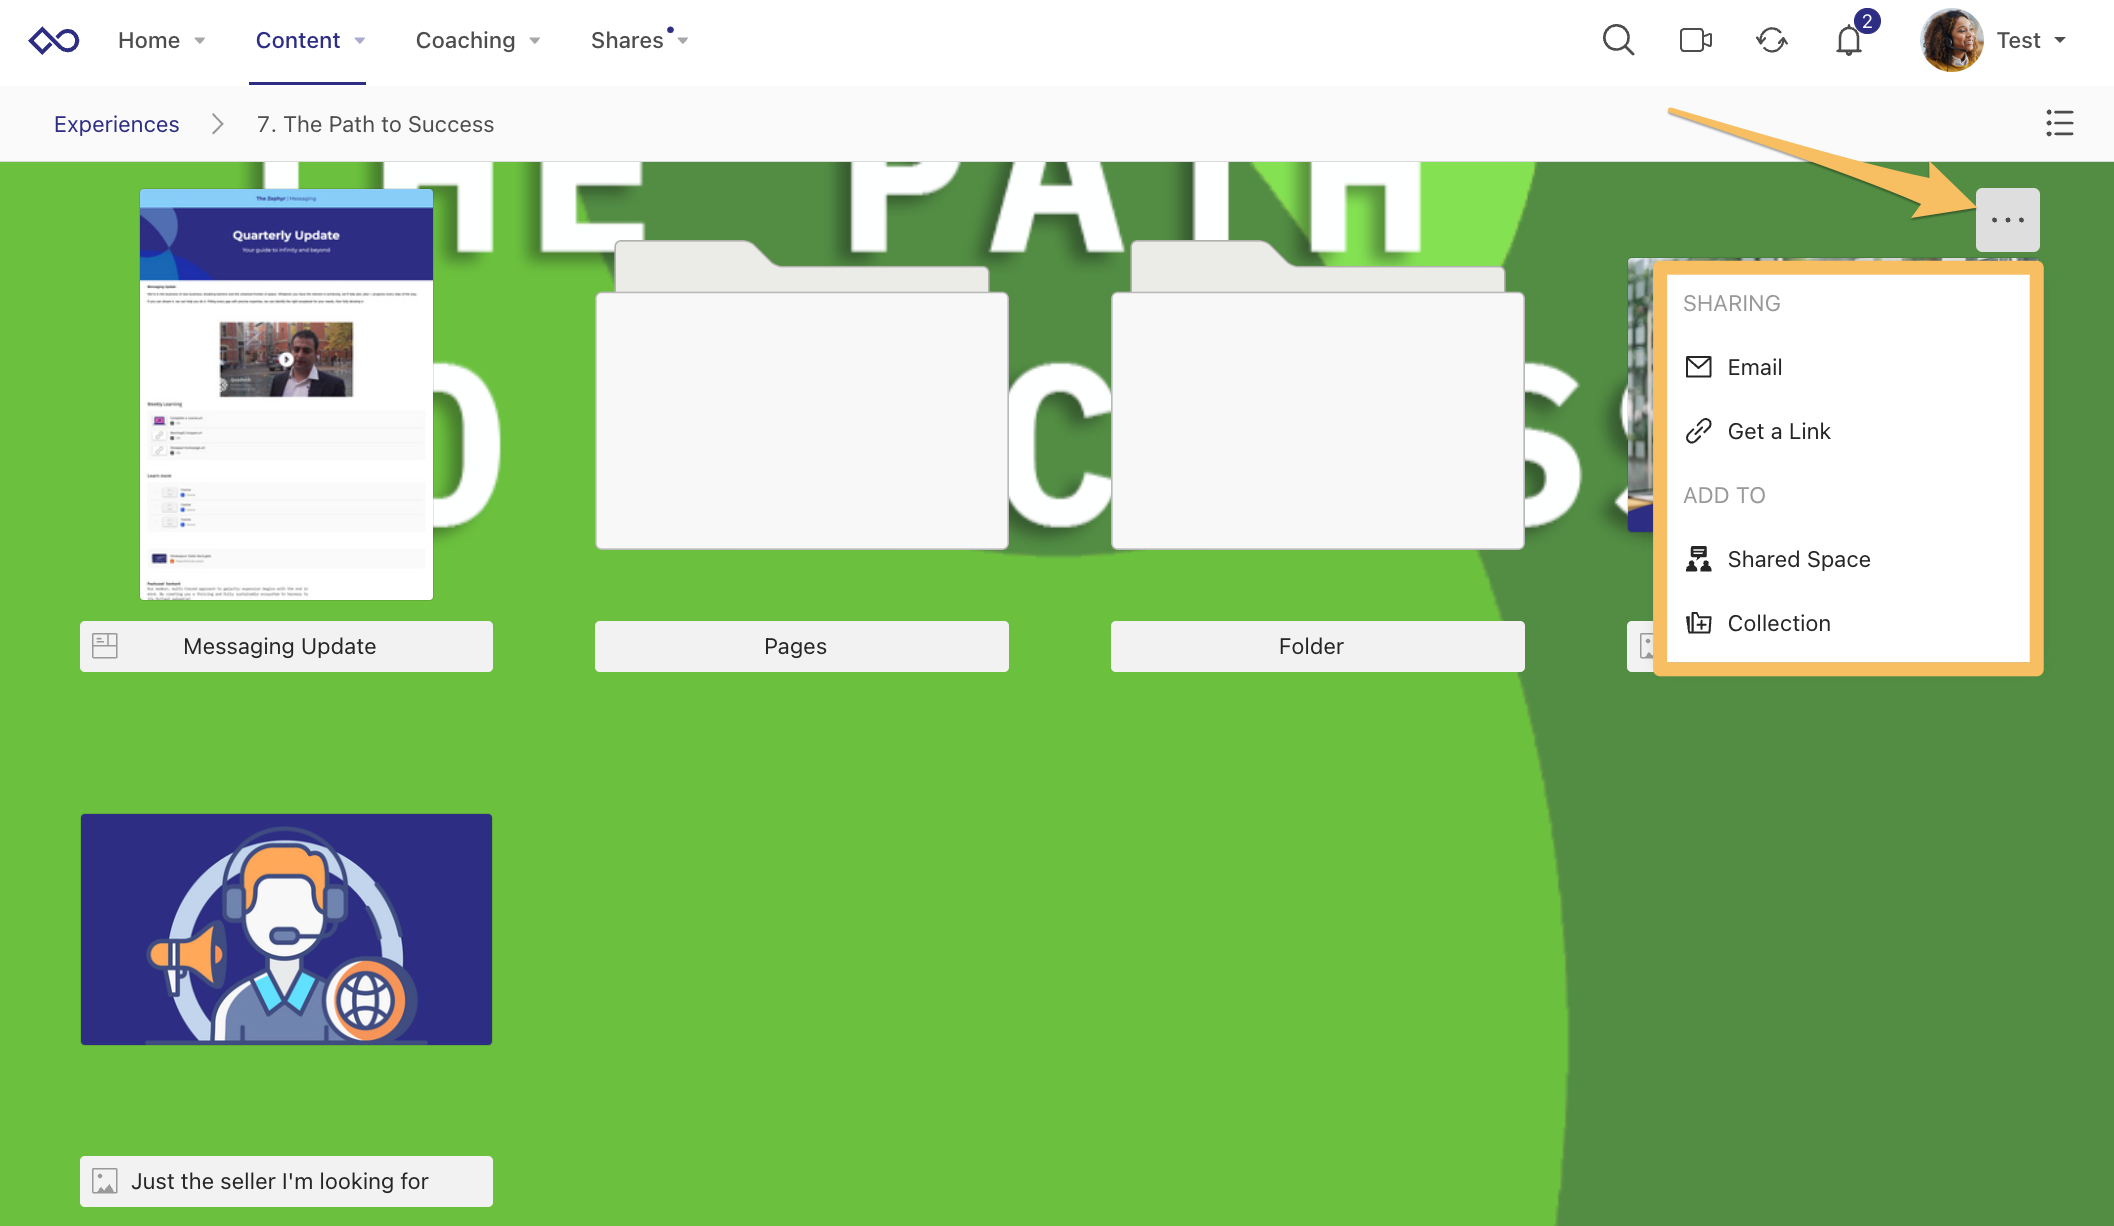Expand the Home dropdown
Screen dimensions: 2114x1226
[x=162, y=40]
